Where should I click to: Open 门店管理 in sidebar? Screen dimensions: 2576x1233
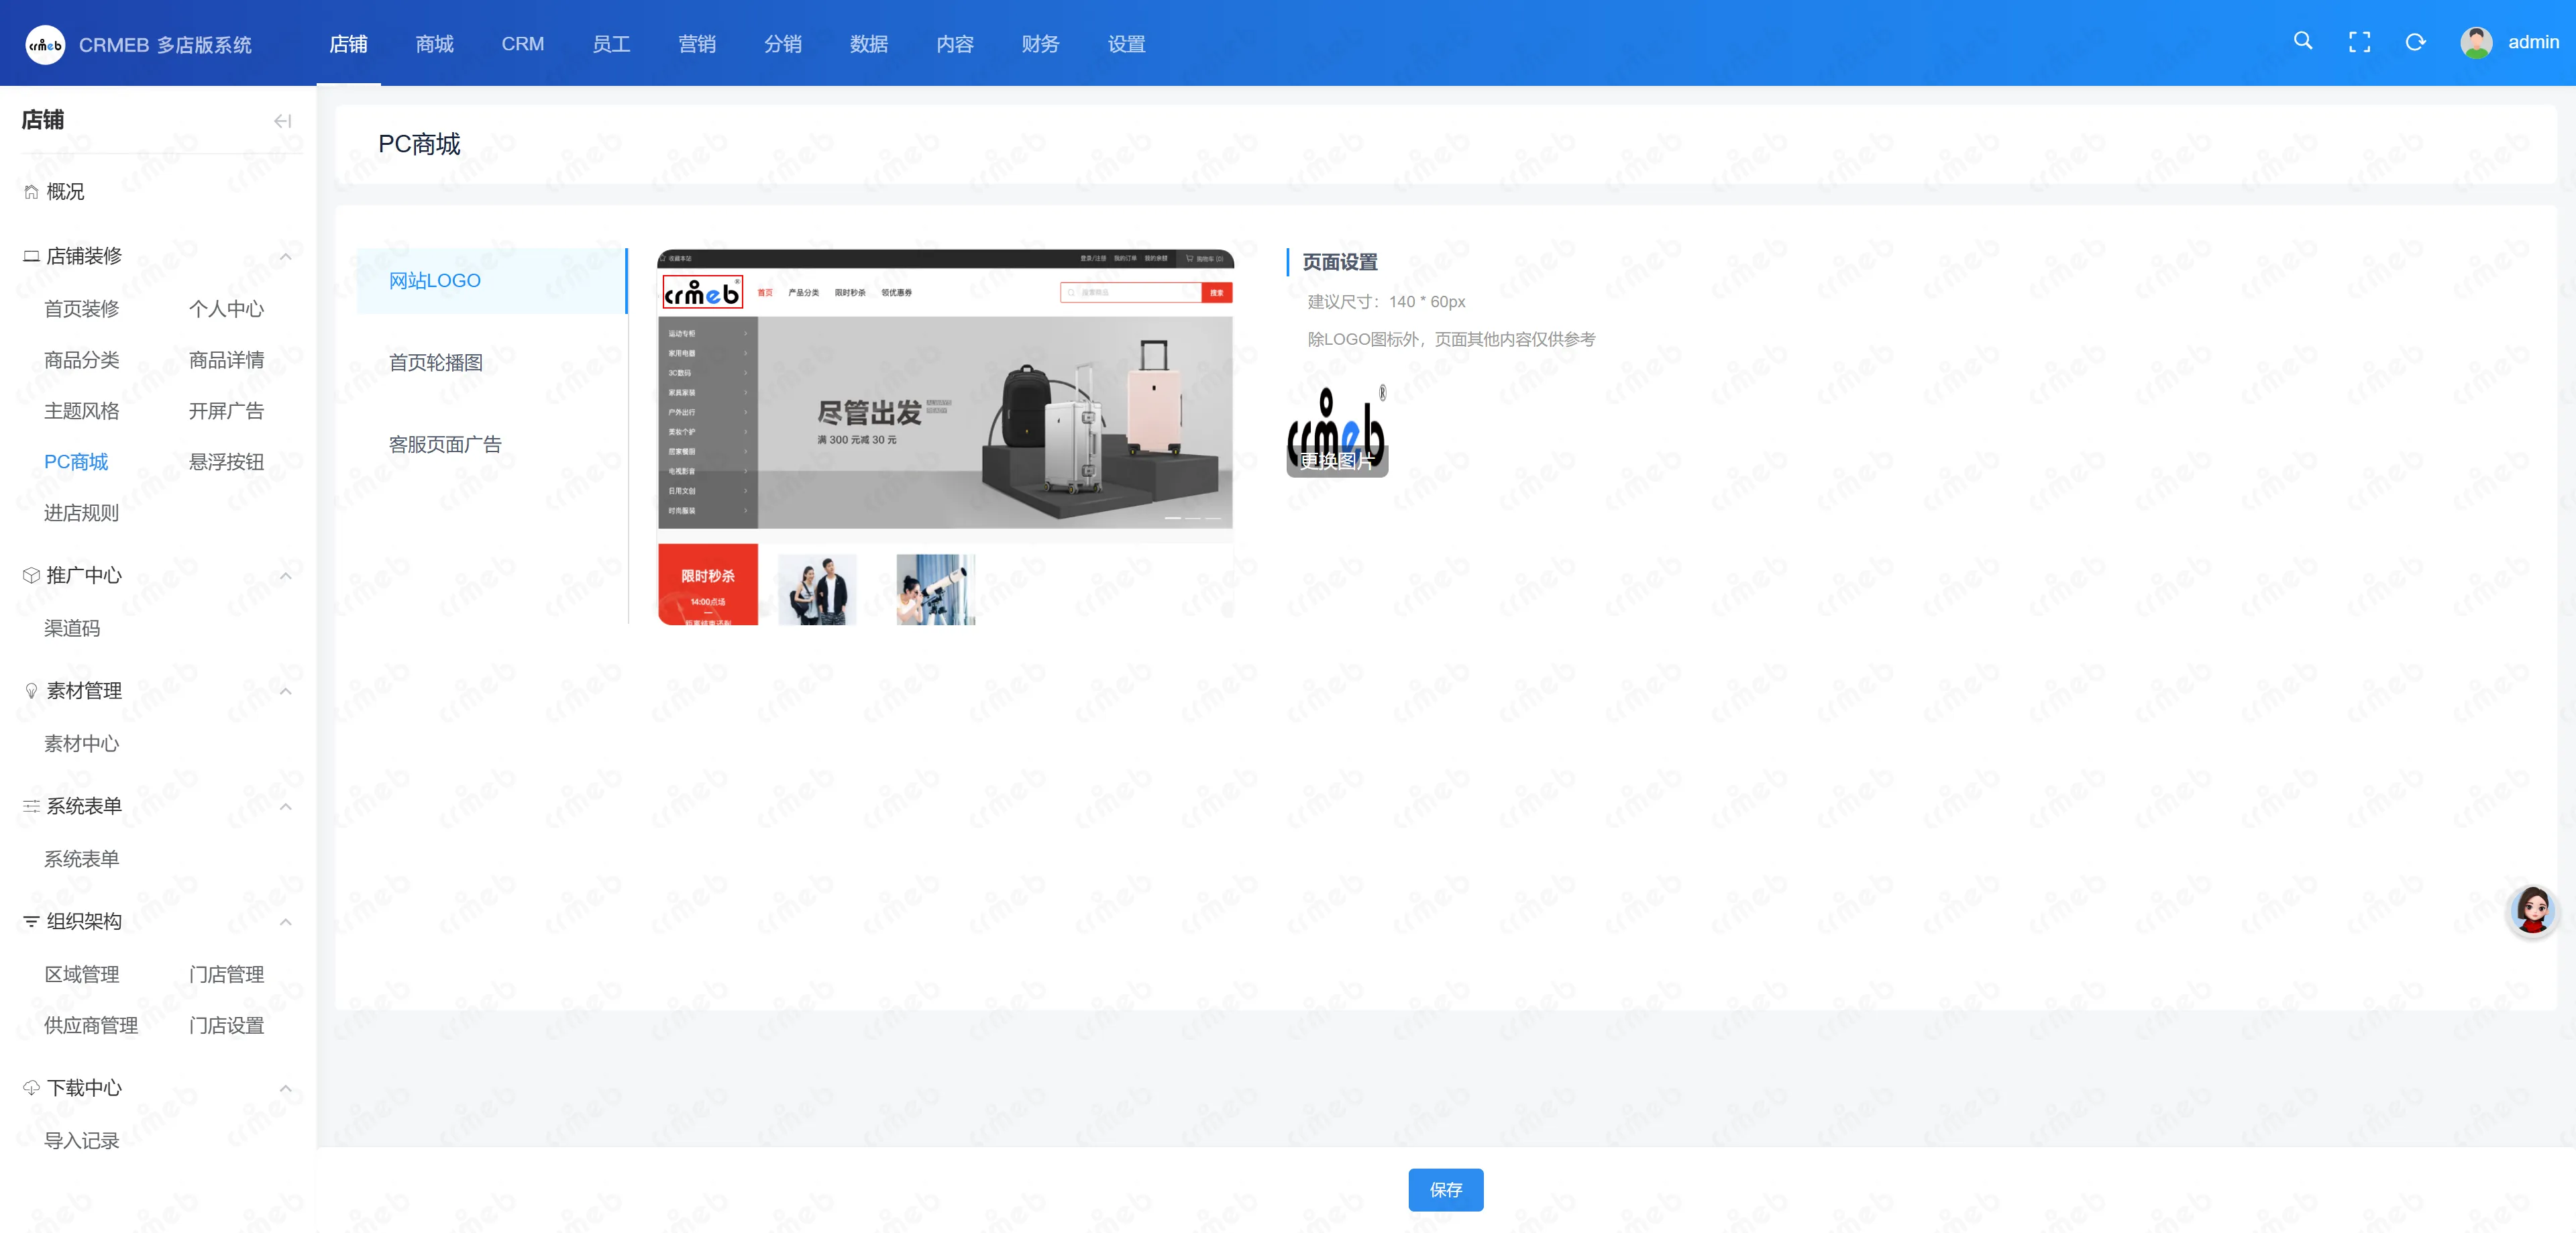pos(227,974)
